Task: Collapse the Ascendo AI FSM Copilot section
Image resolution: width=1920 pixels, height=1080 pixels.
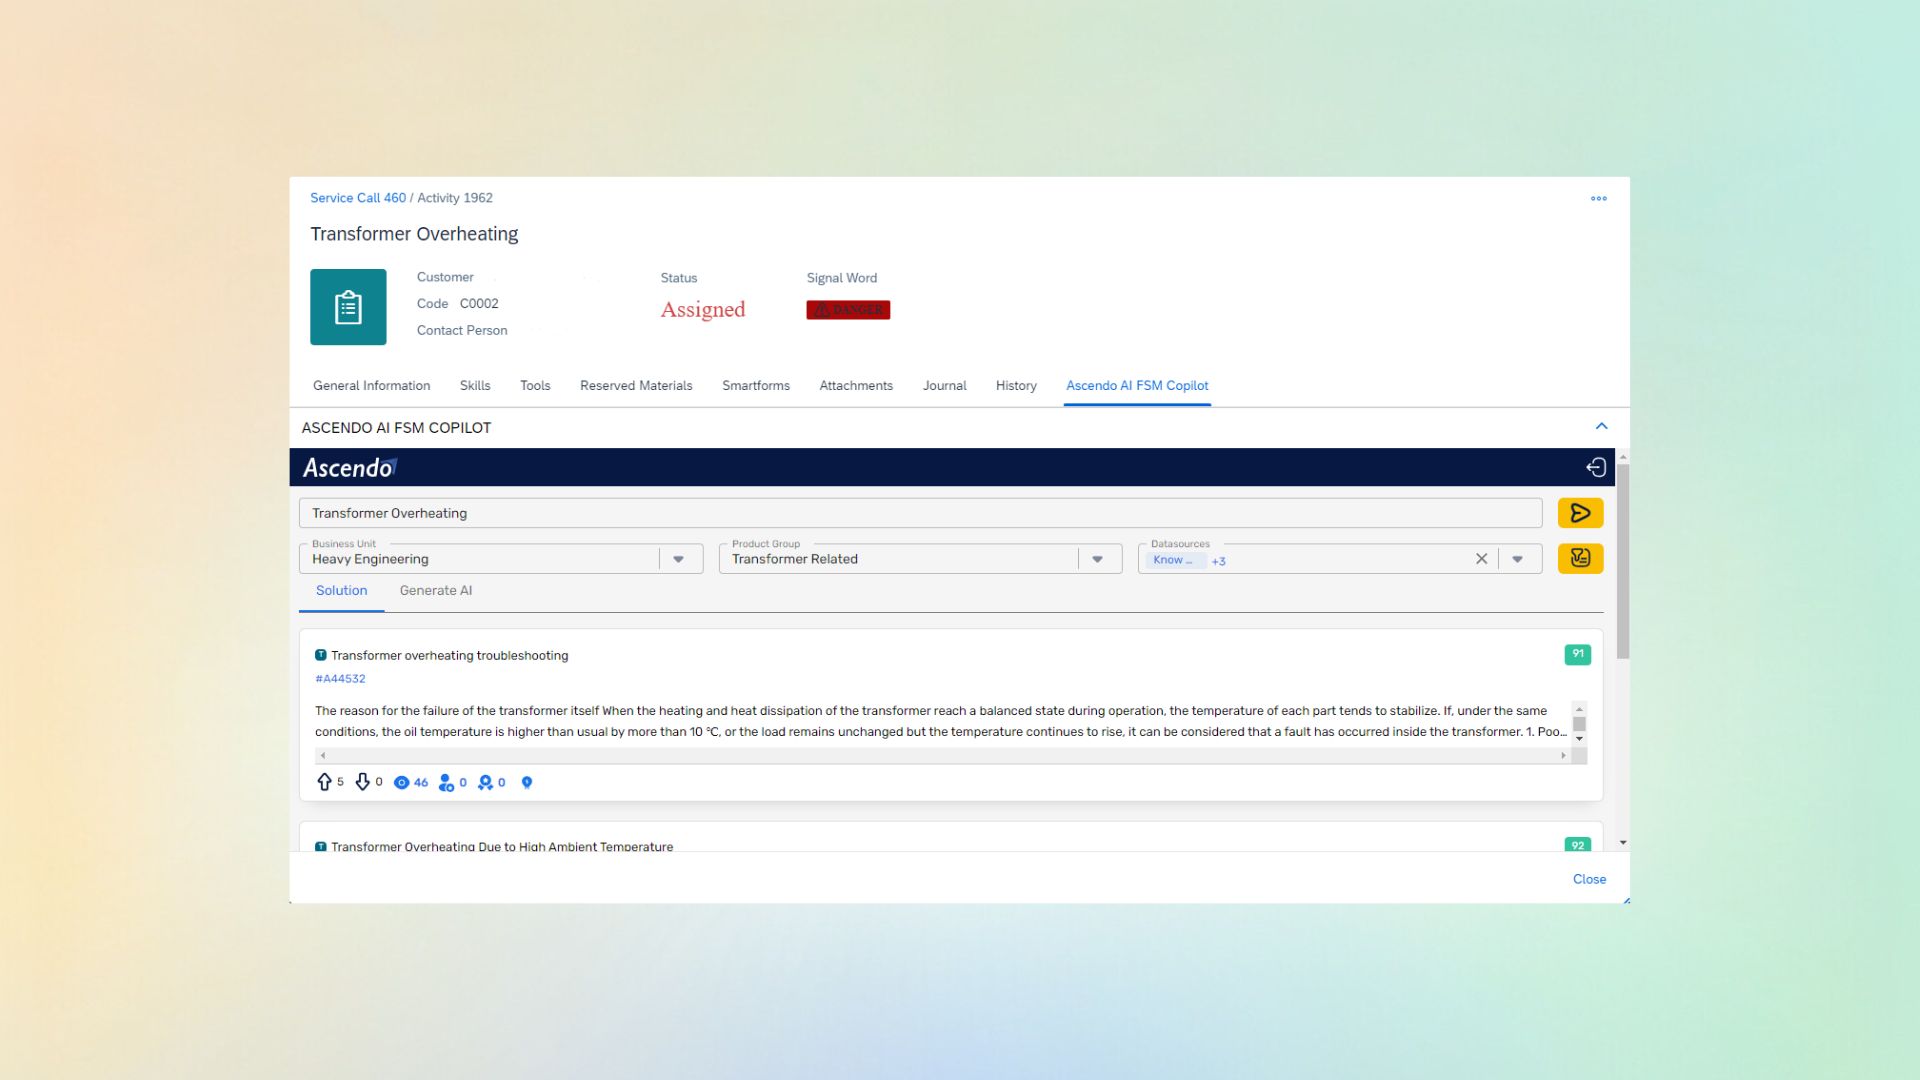Action: coord(1601,426)
